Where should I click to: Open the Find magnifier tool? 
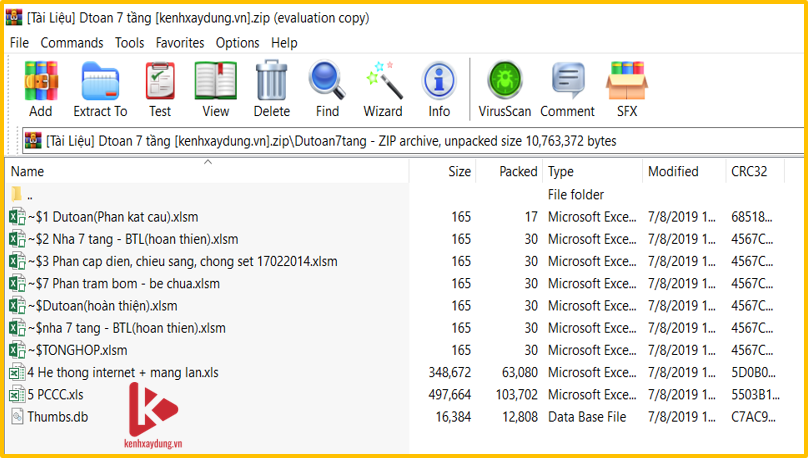click(327, 88)
